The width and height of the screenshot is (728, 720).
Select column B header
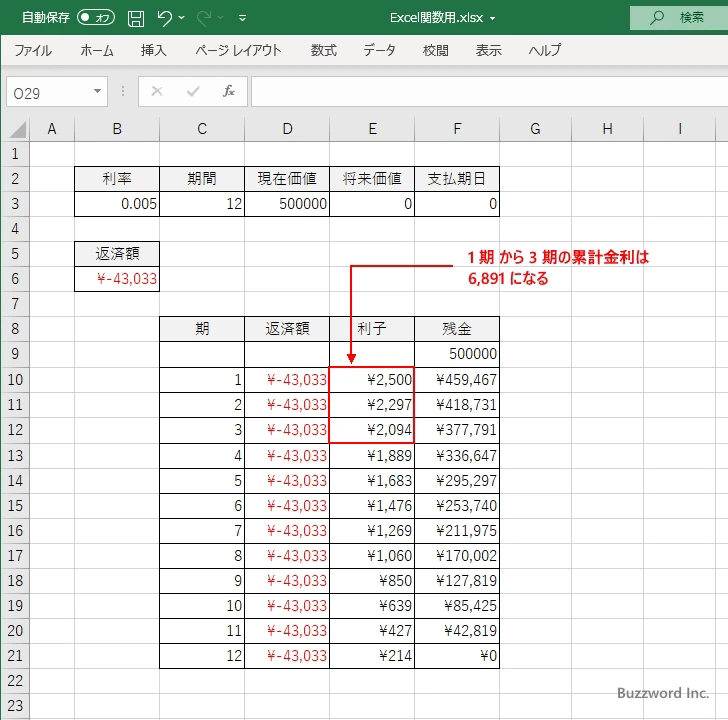coord(117,129)
